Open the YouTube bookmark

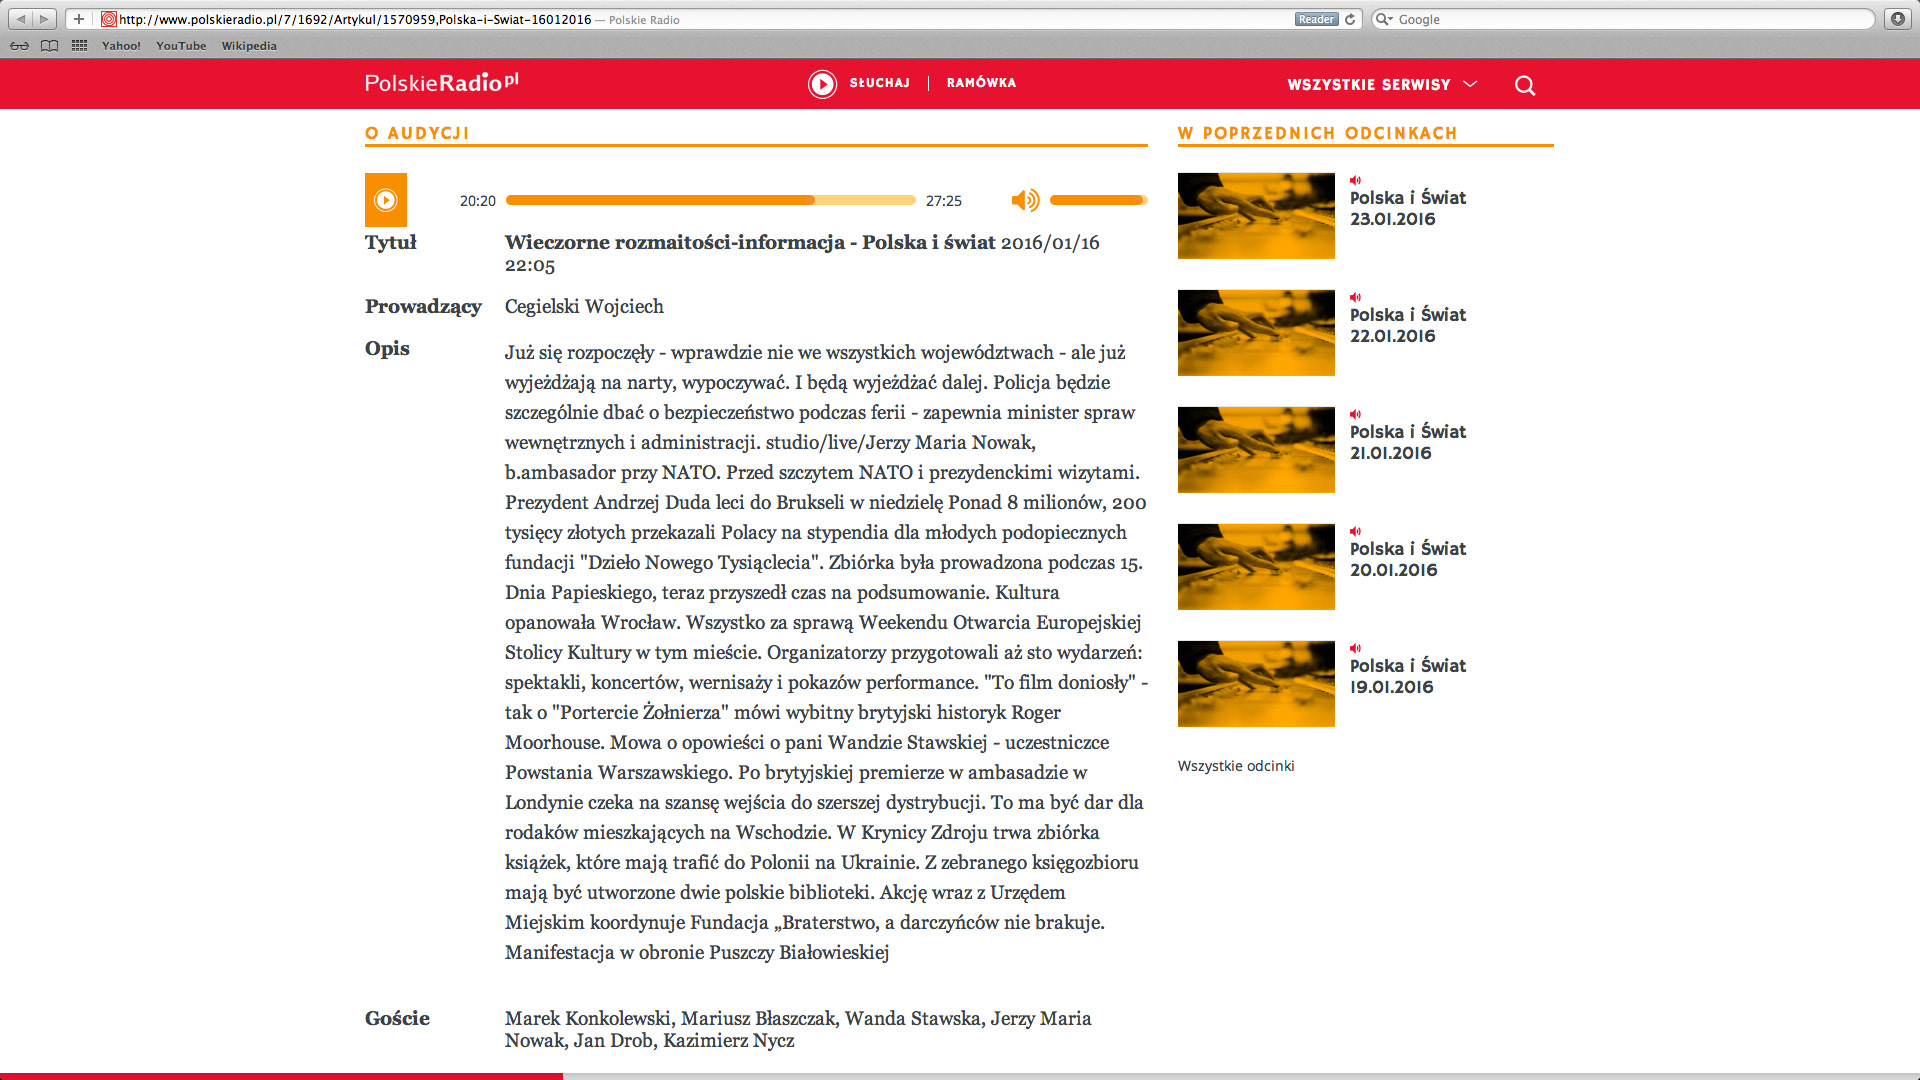click(x=181, y=46)
